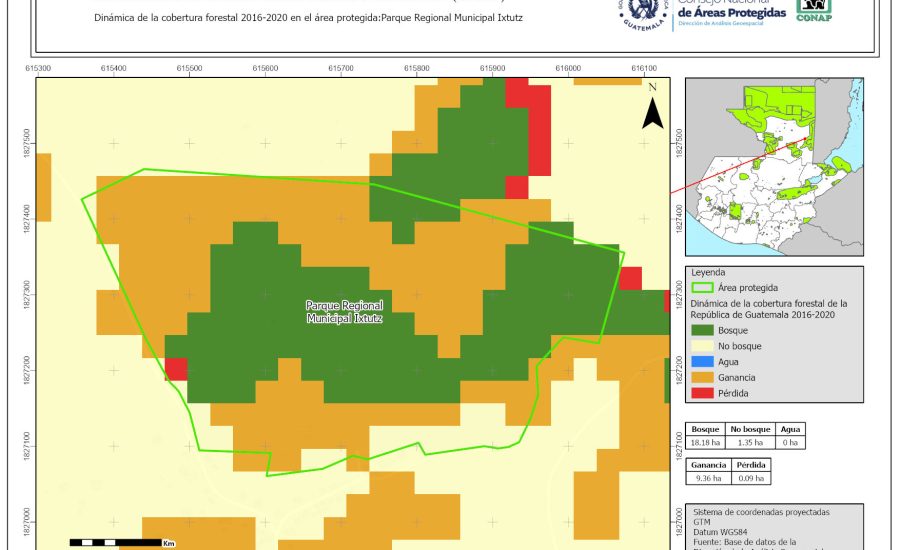
Task: Choose the Pérdida red legend swatch
Action: pyautogui.click(x=704, y=394)
